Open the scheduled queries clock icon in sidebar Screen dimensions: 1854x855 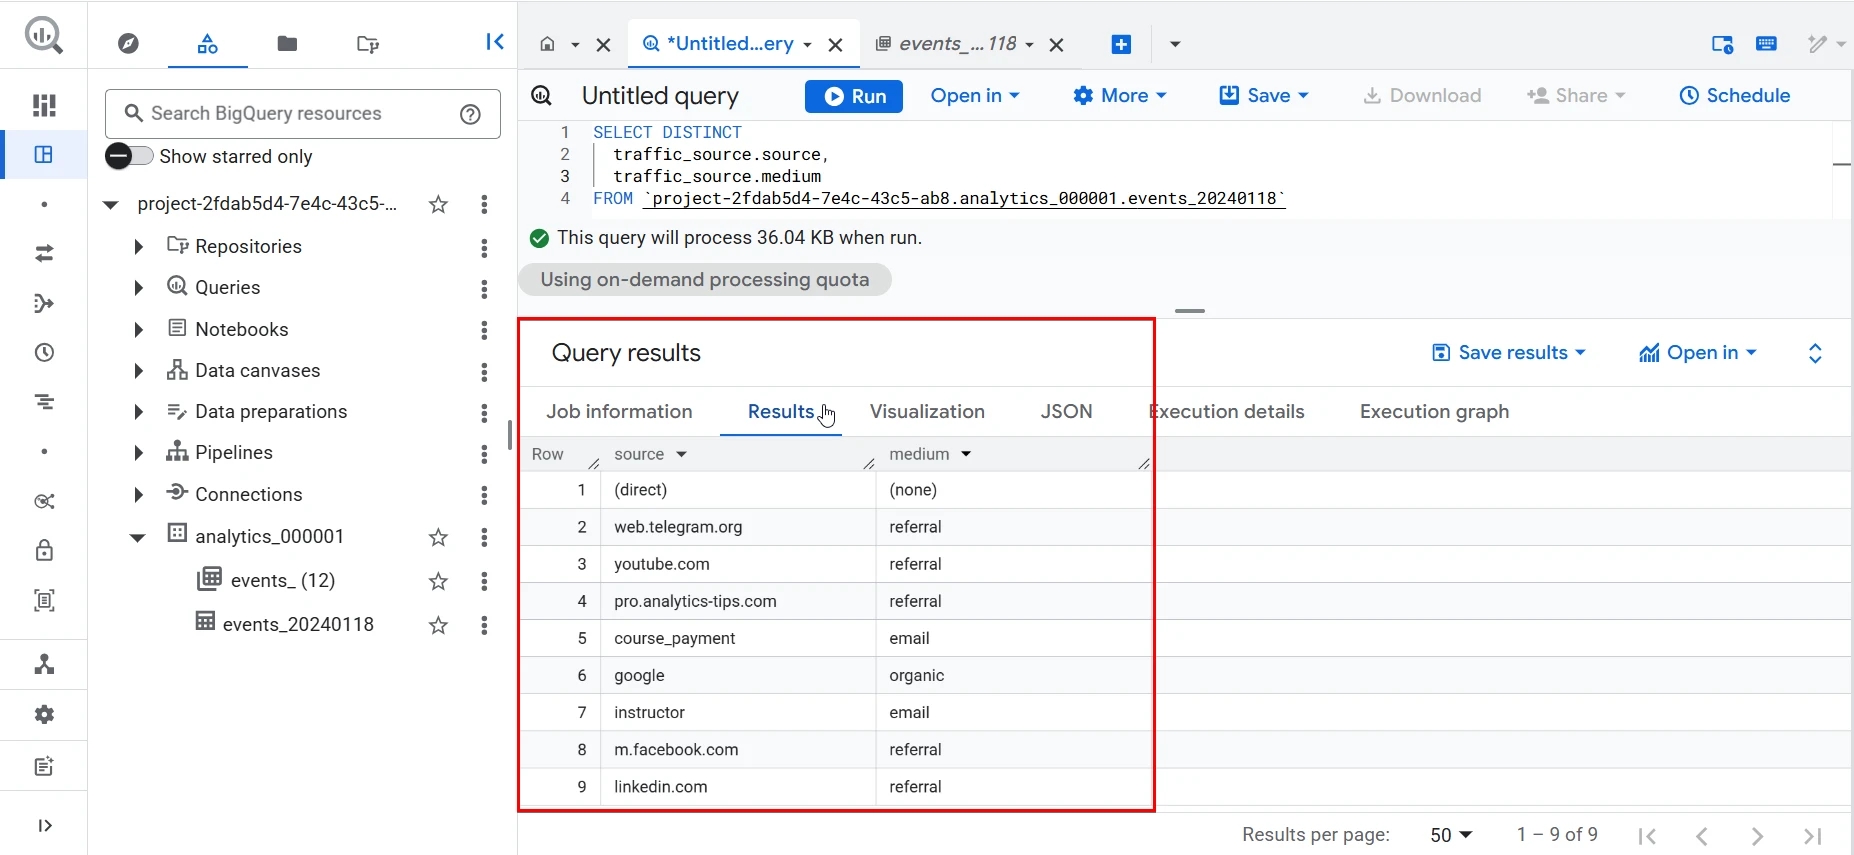point(44,352)
